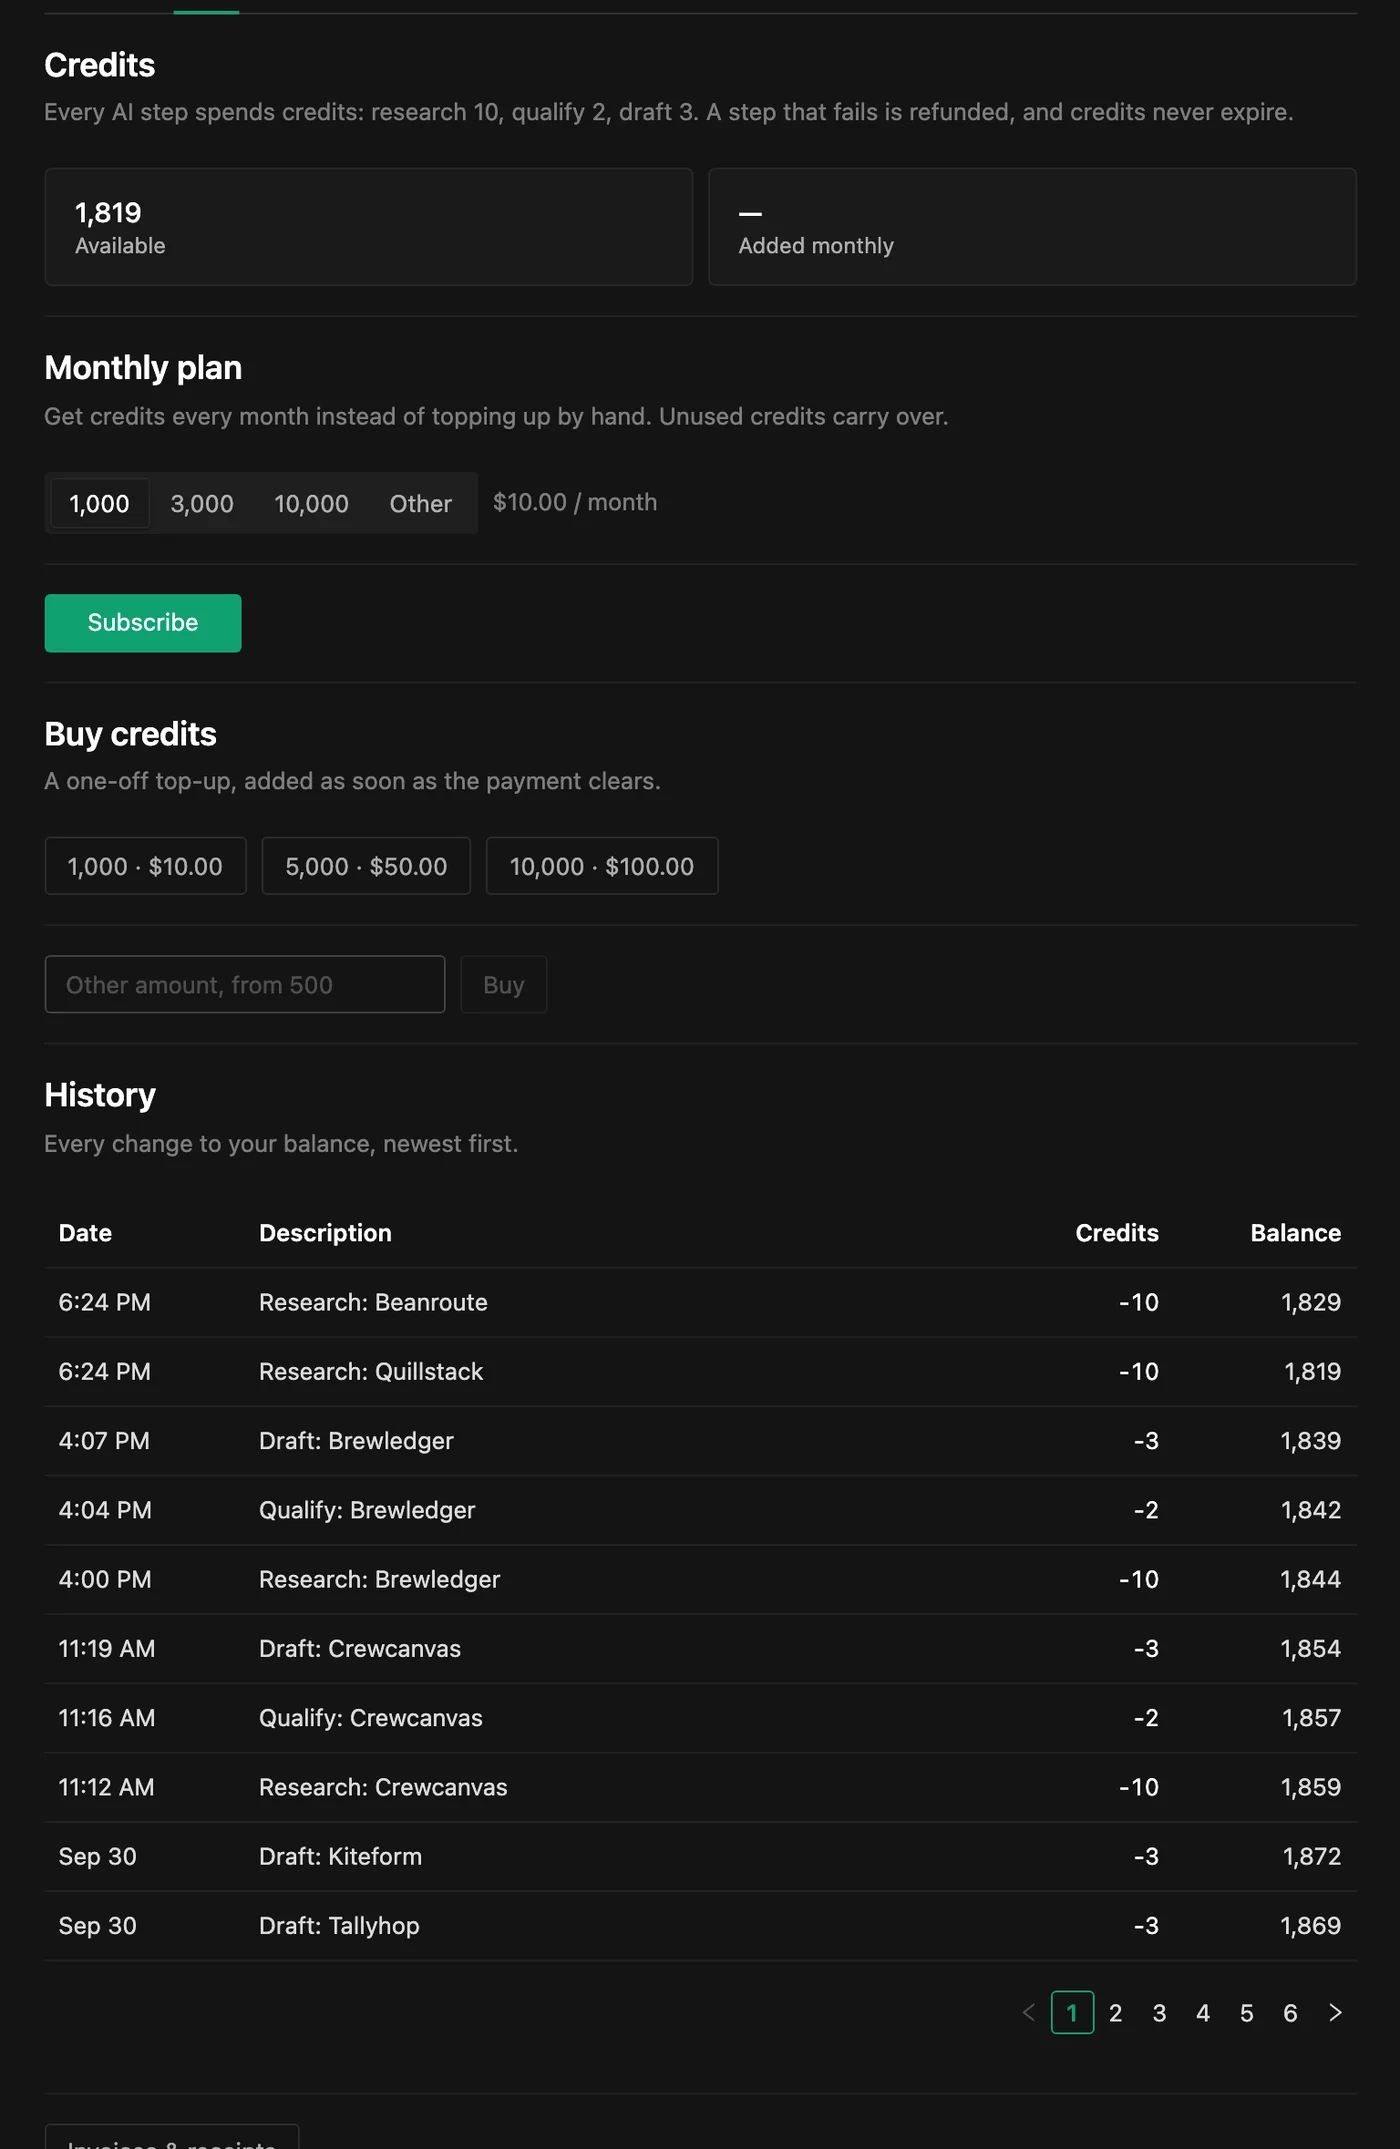Open history page 1

click(x=1072, y=2012)
